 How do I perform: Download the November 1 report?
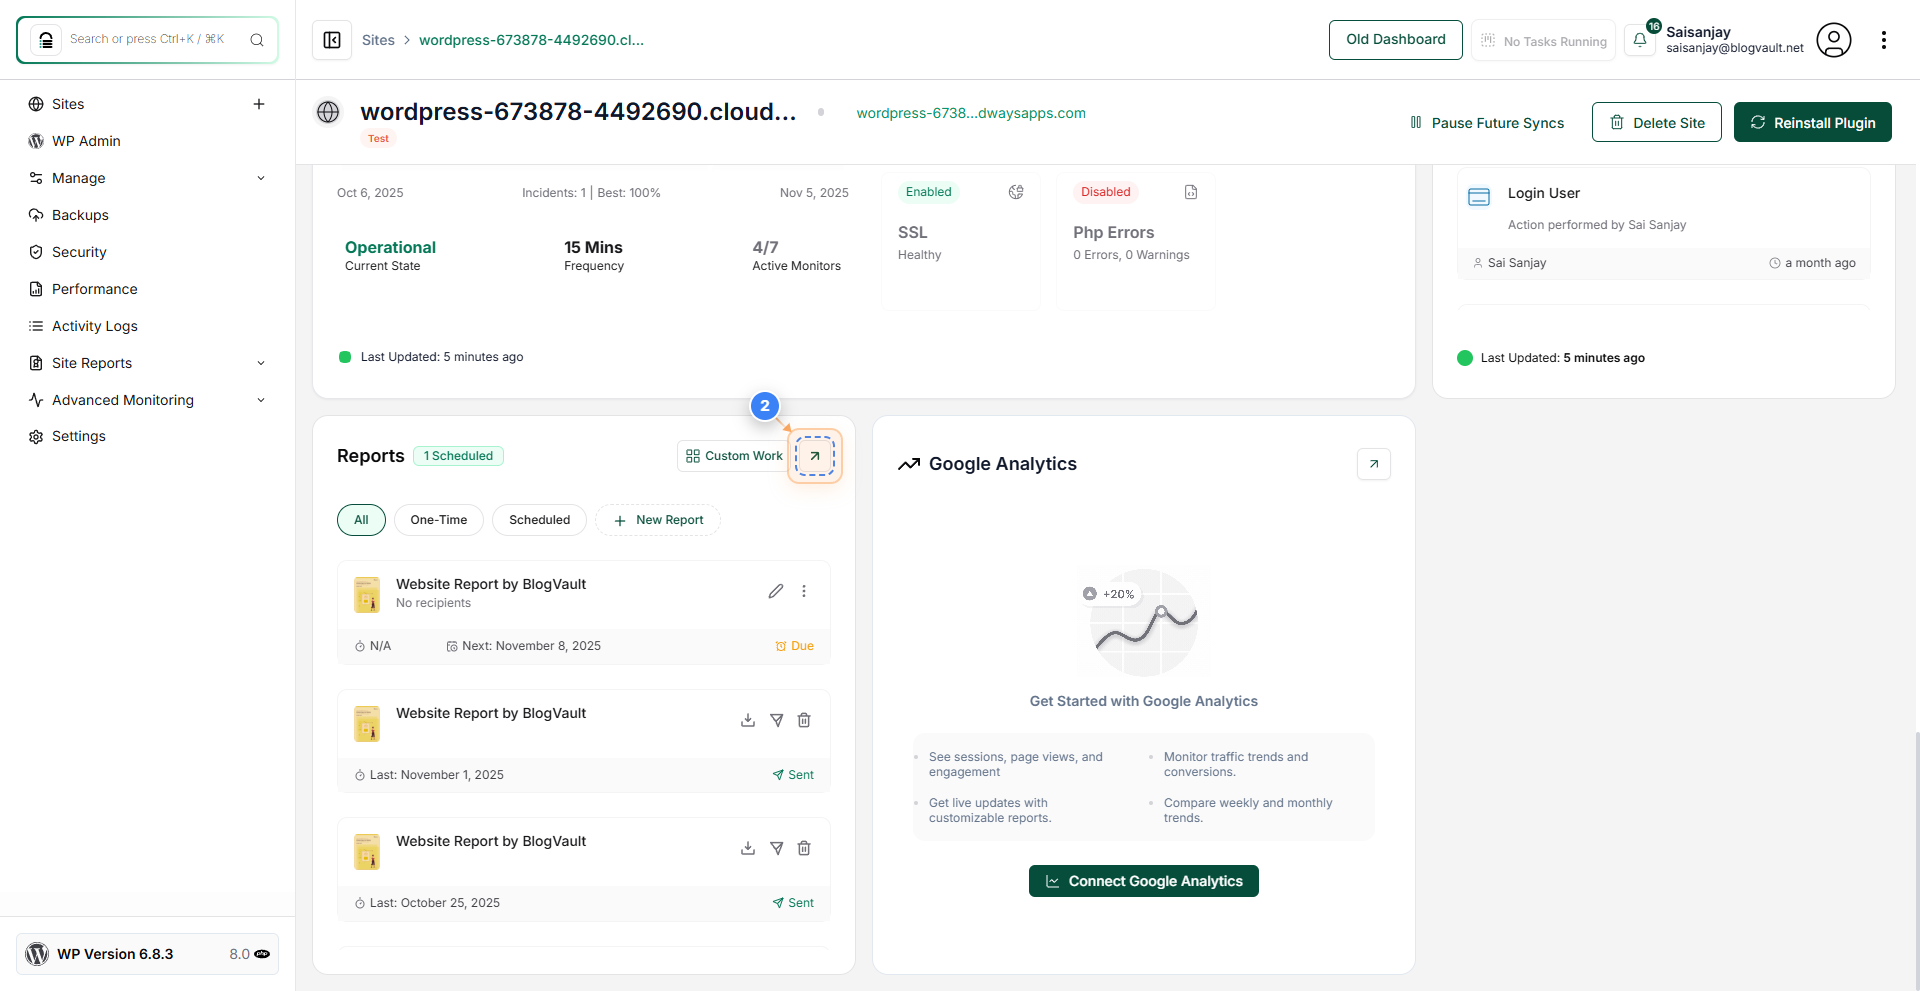point(748,720)
